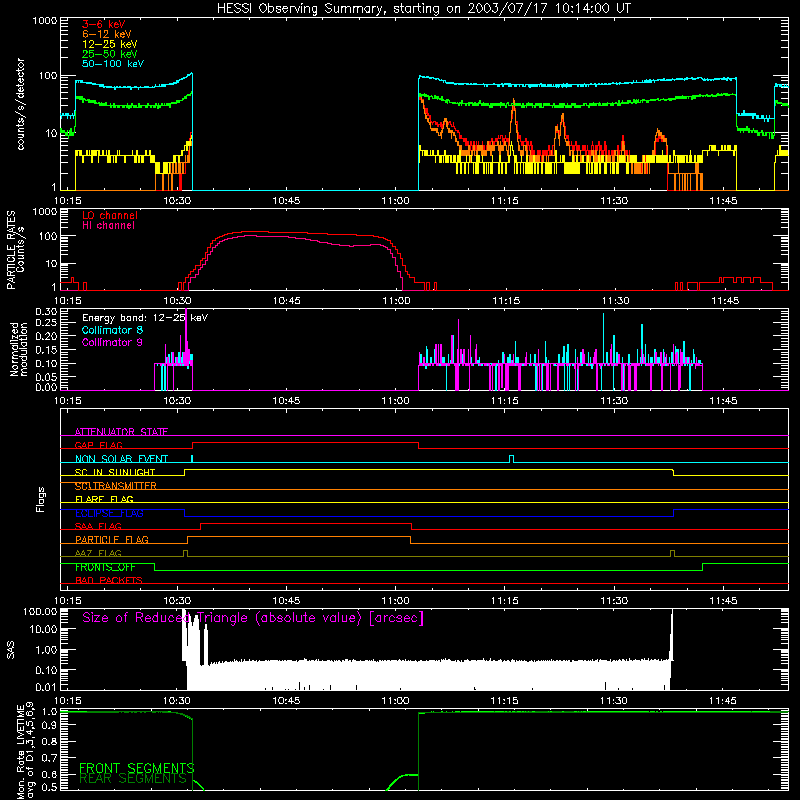The height and width of the screenshot is (800, 800).
Task: Click the ECLIPSE FLAG label
Action: pos(109,513)
